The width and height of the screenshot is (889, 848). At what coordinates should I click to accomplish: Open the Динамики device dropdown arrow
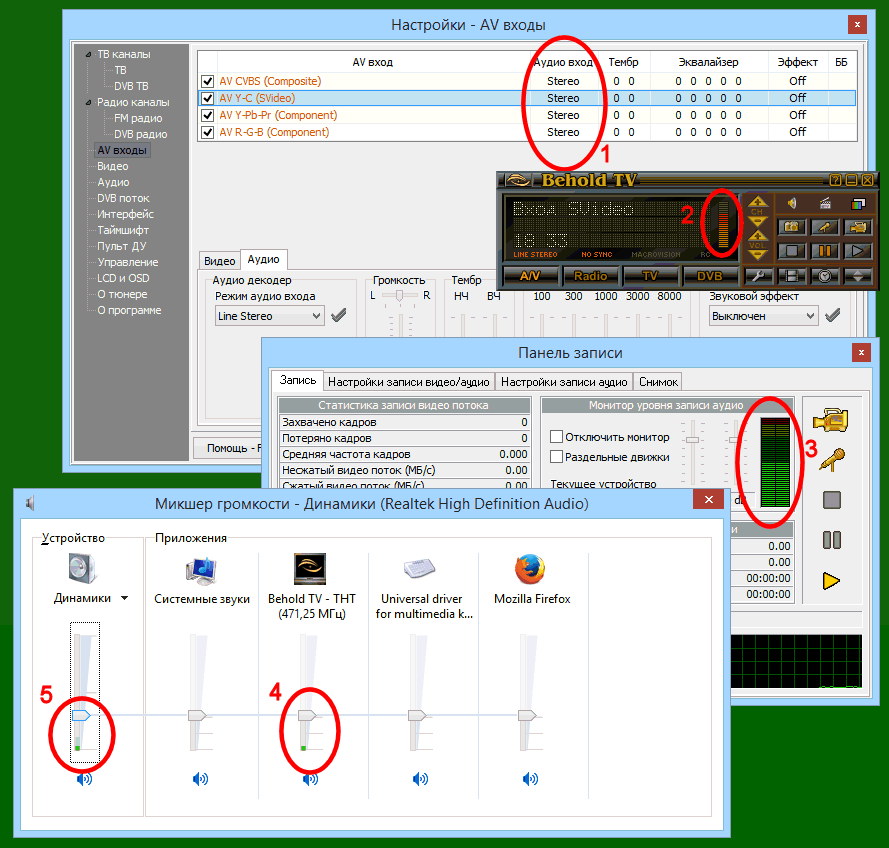[x=124, y=599]
